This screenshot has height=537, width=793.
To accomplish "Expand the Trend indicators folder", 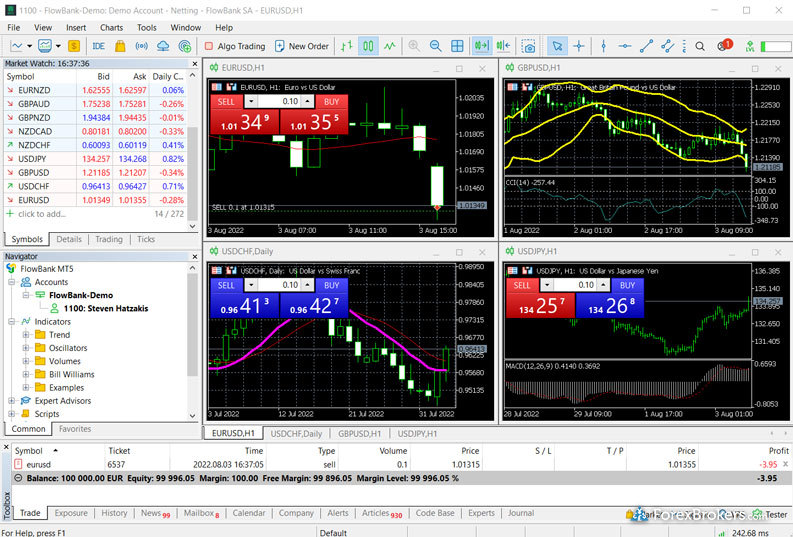I will click(26, 335).
